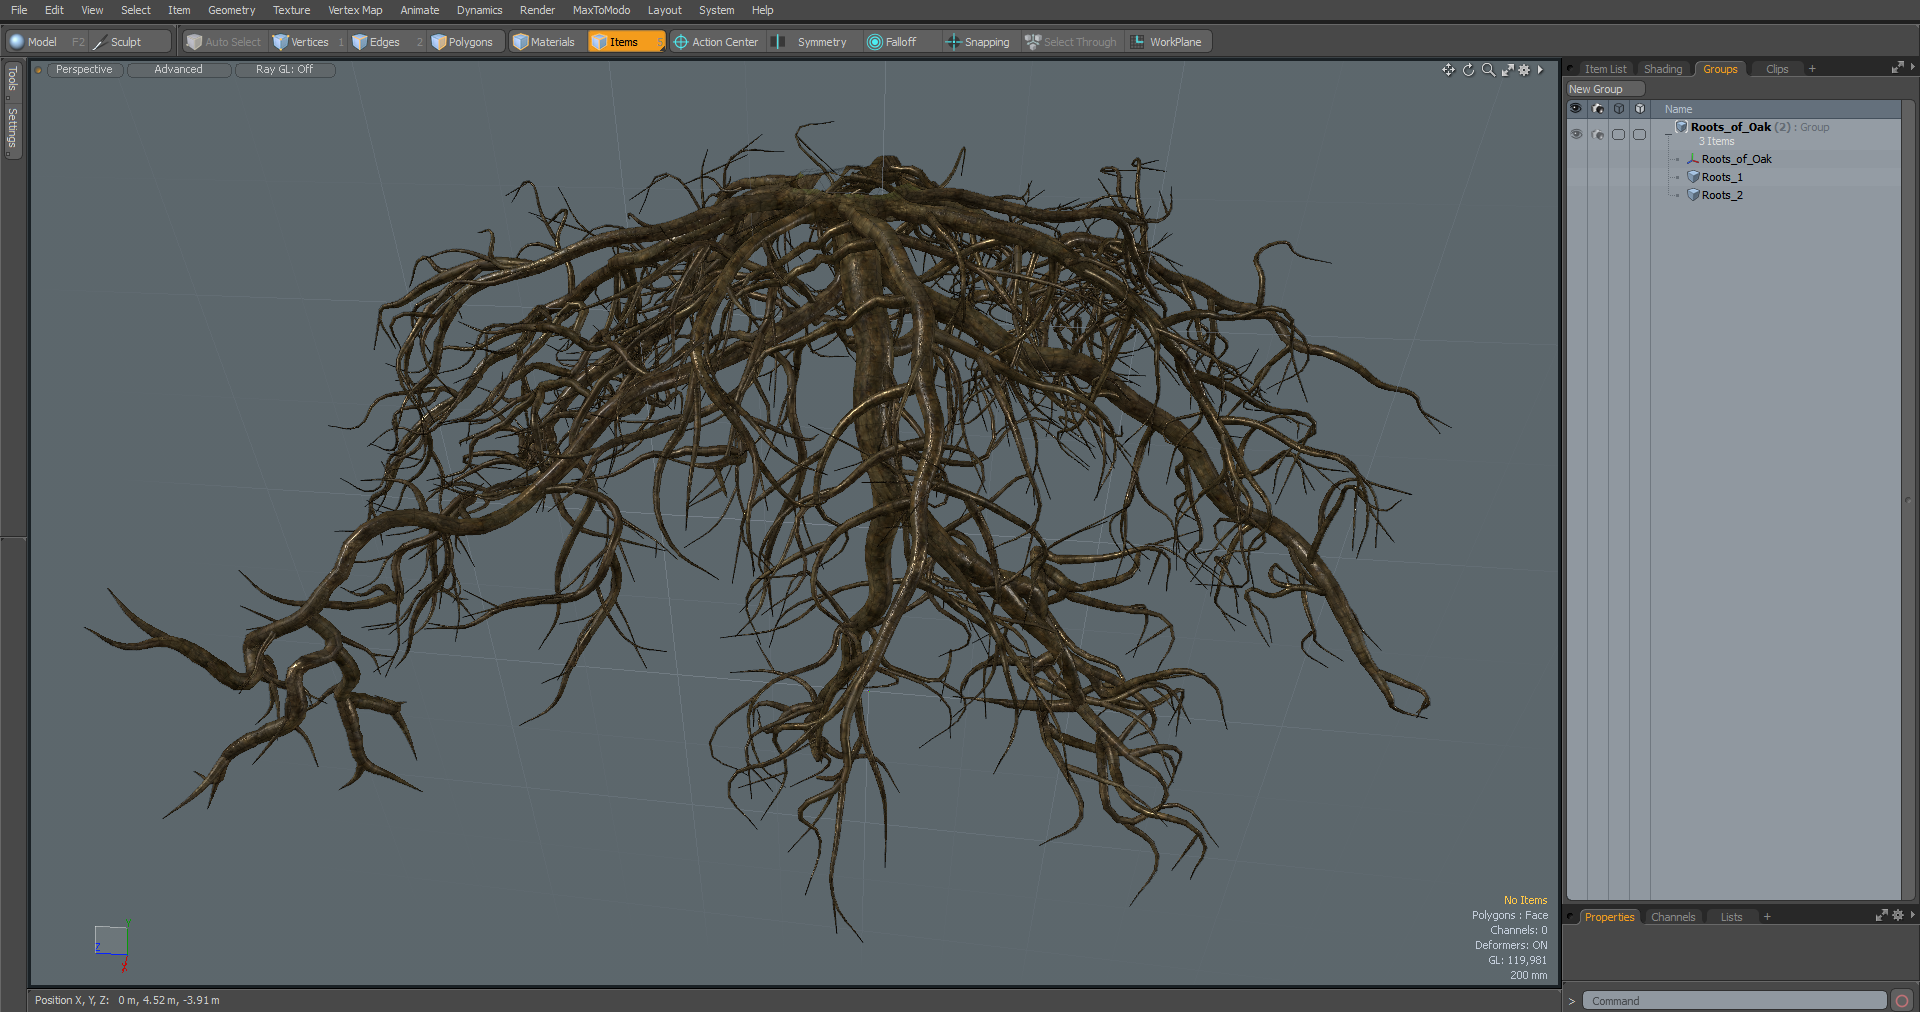Screen dimensions: 1920x1012
Task: Click the viewport zoom magnifier icon
Action: tap(1488, 70)
